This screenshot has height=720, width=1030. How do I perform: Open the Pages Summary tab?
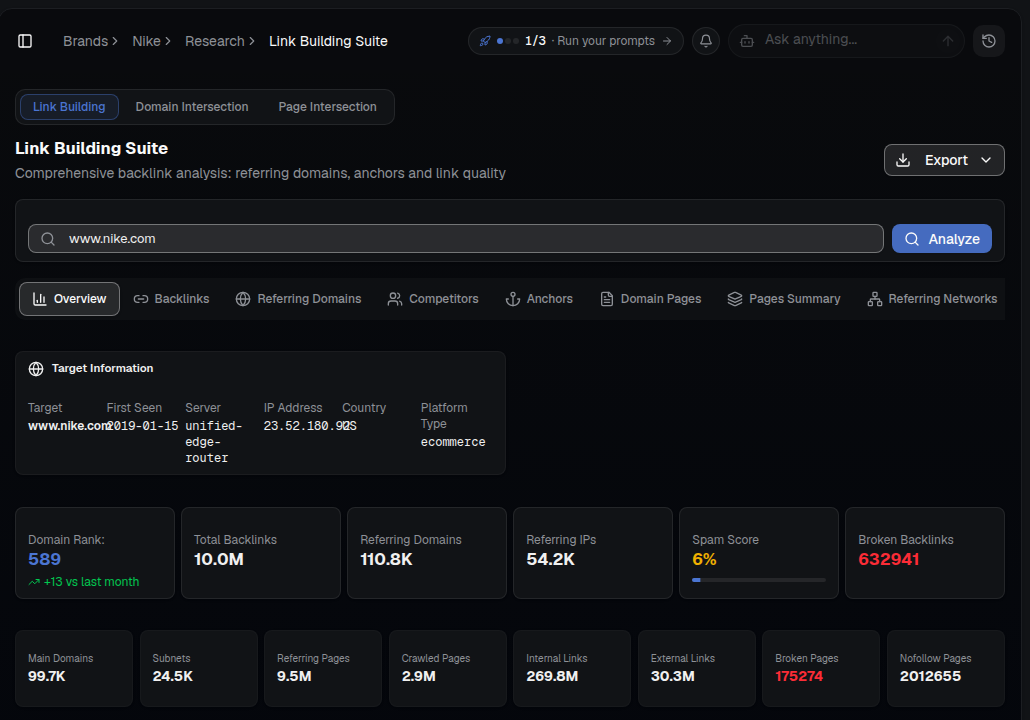click(784, 299)
